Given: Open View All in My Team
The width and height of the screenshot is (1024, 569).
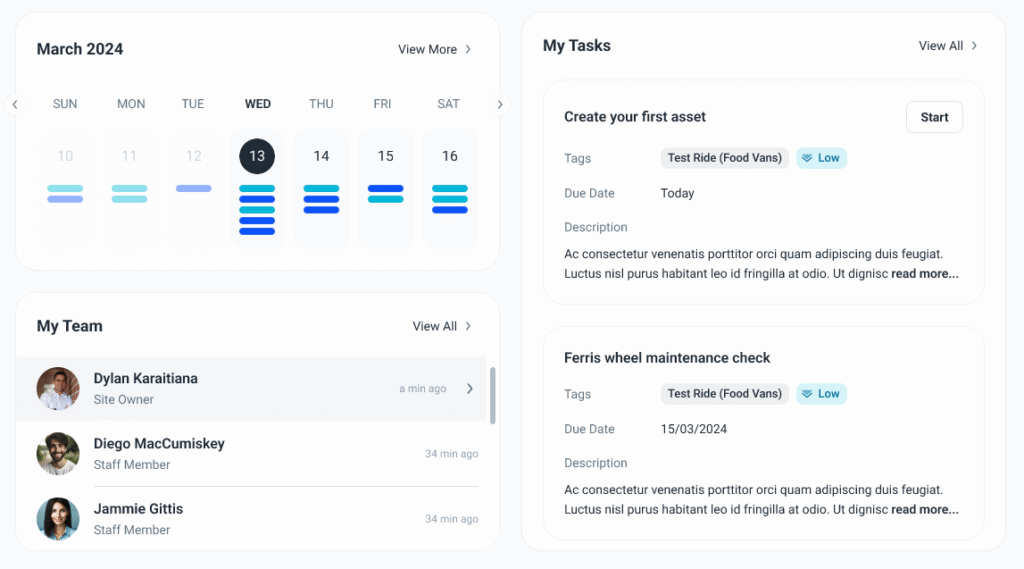Looking at the screenshot, I should point(442,326).
